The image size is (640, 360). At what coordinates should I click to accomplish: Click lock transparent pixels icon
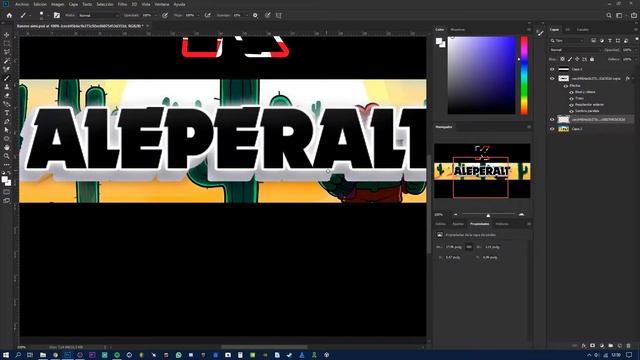click(562, 59)
